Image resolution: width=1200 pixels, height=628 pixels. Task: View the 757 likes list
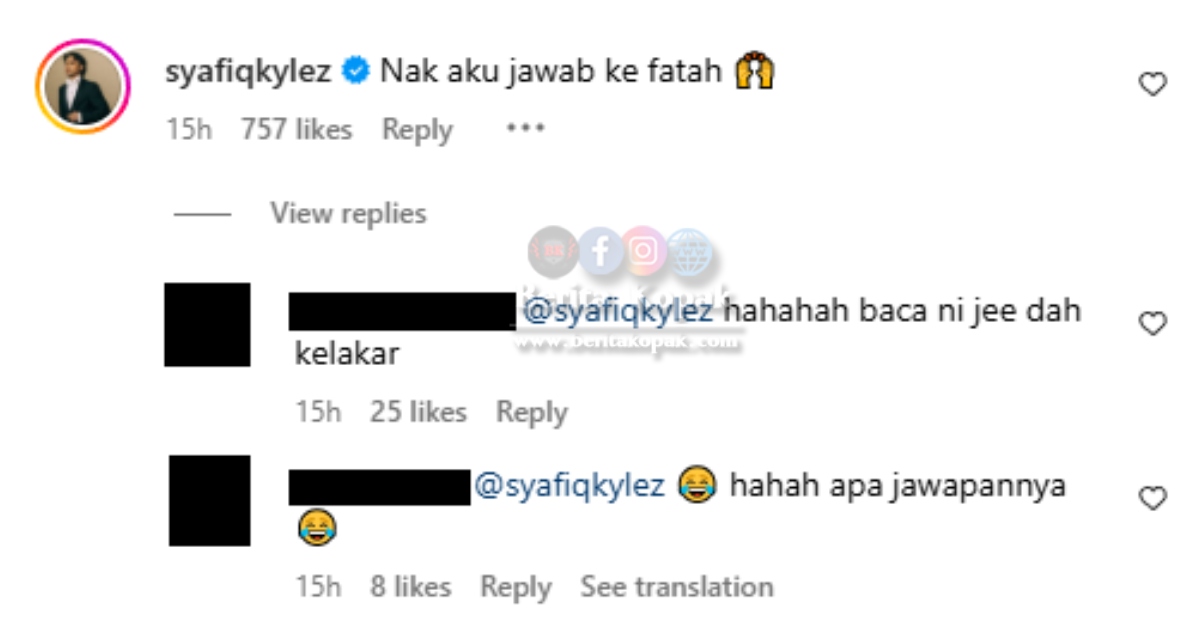click(x=296, y=130)
